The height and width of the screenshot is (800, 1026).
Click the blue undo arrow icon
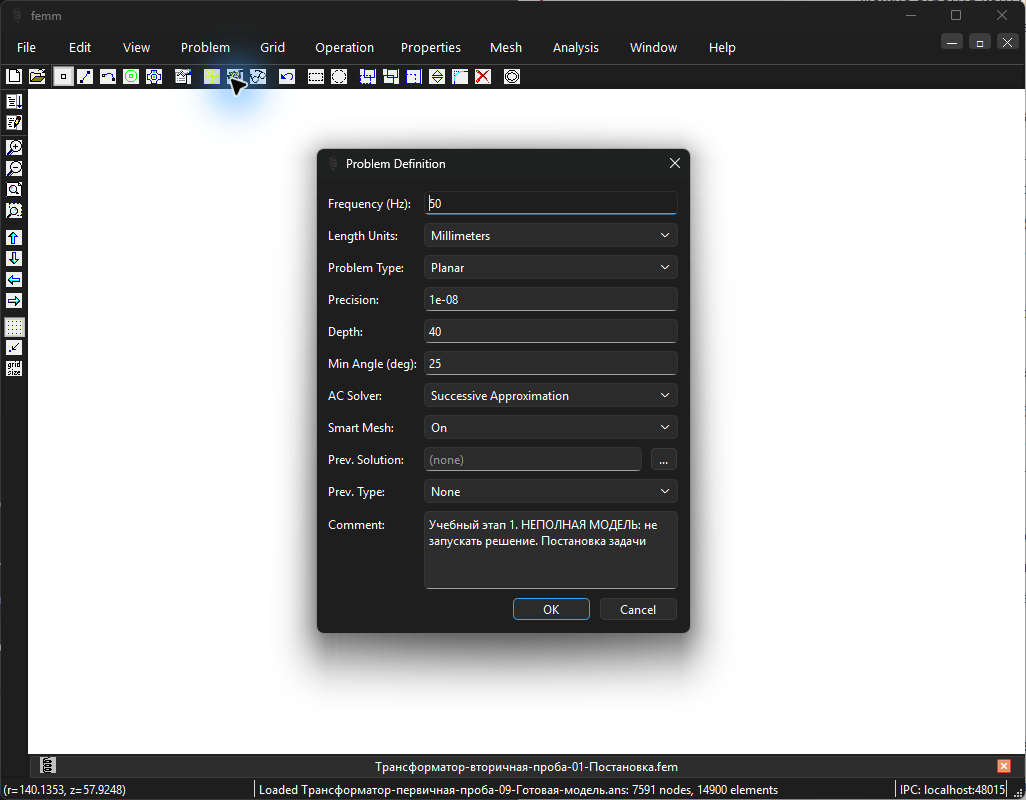pyautogui.click(x=287, y=77)
